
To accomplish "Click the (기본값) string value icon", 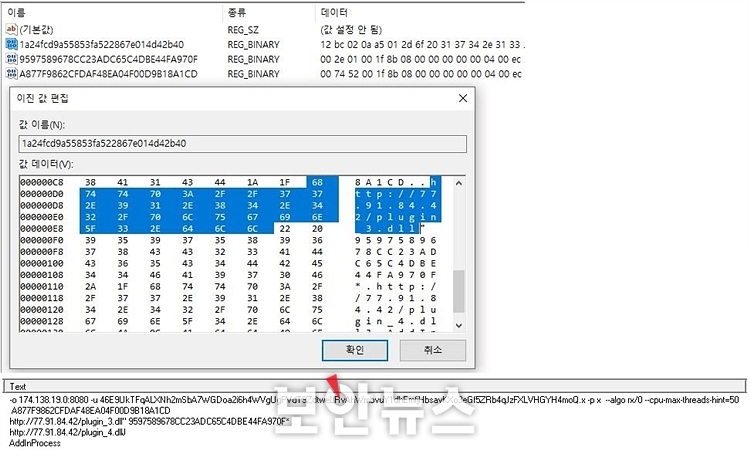I will [x=11, y=31].
